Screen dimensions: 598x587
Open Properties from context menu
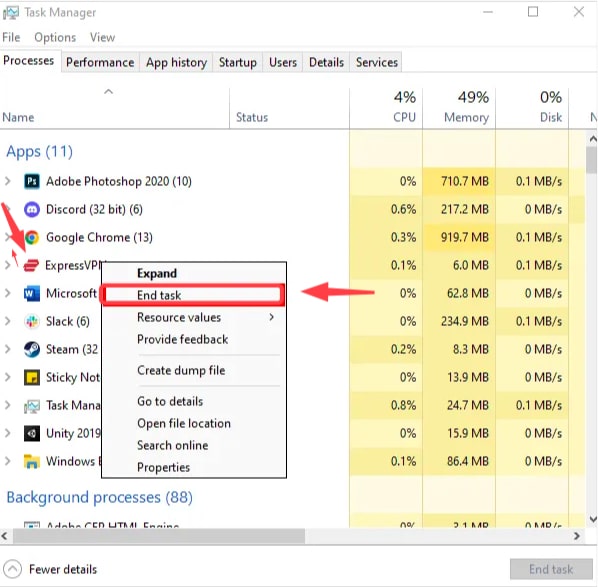click(194, 468)
